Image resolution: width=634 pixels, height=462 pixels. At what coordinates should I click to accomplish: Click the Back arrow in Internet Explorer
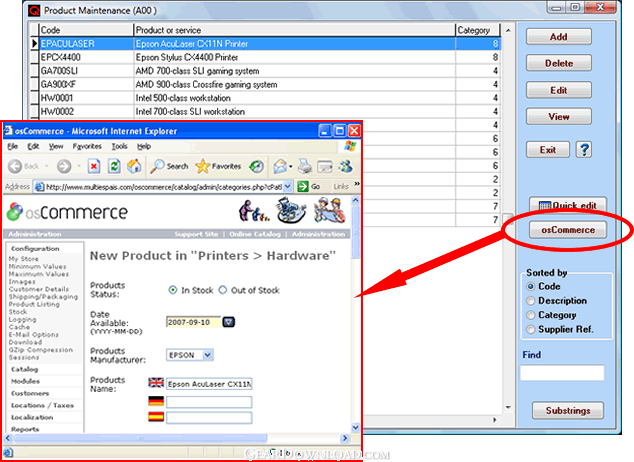tap(15, 166)
